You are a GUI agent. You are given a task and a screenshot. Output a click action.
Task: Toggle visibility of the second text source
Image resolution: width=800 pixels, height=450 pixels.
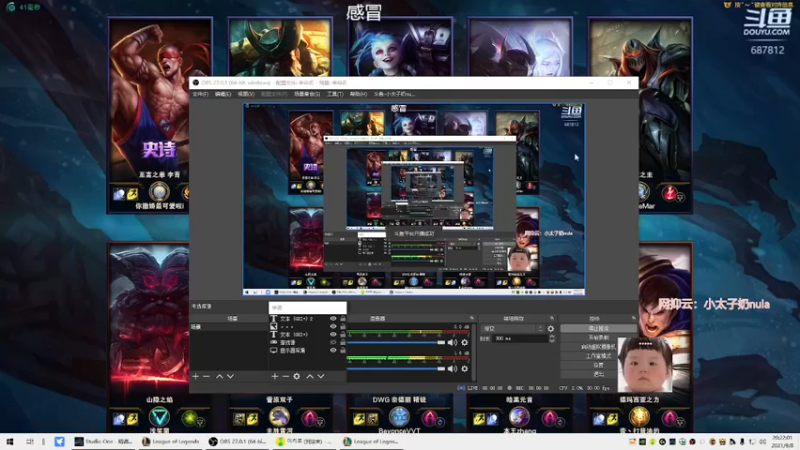333,335
